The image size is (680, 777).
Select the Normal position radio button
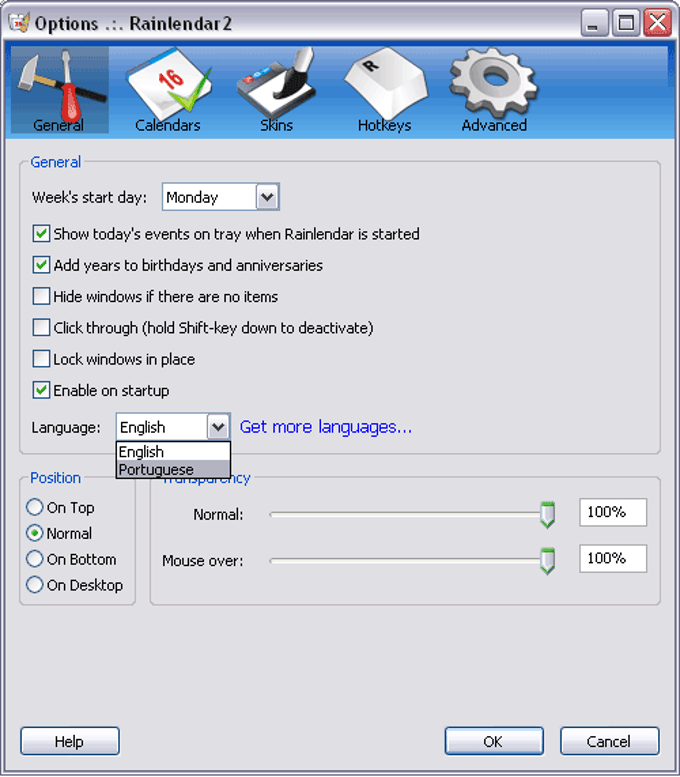coord(34,533)
